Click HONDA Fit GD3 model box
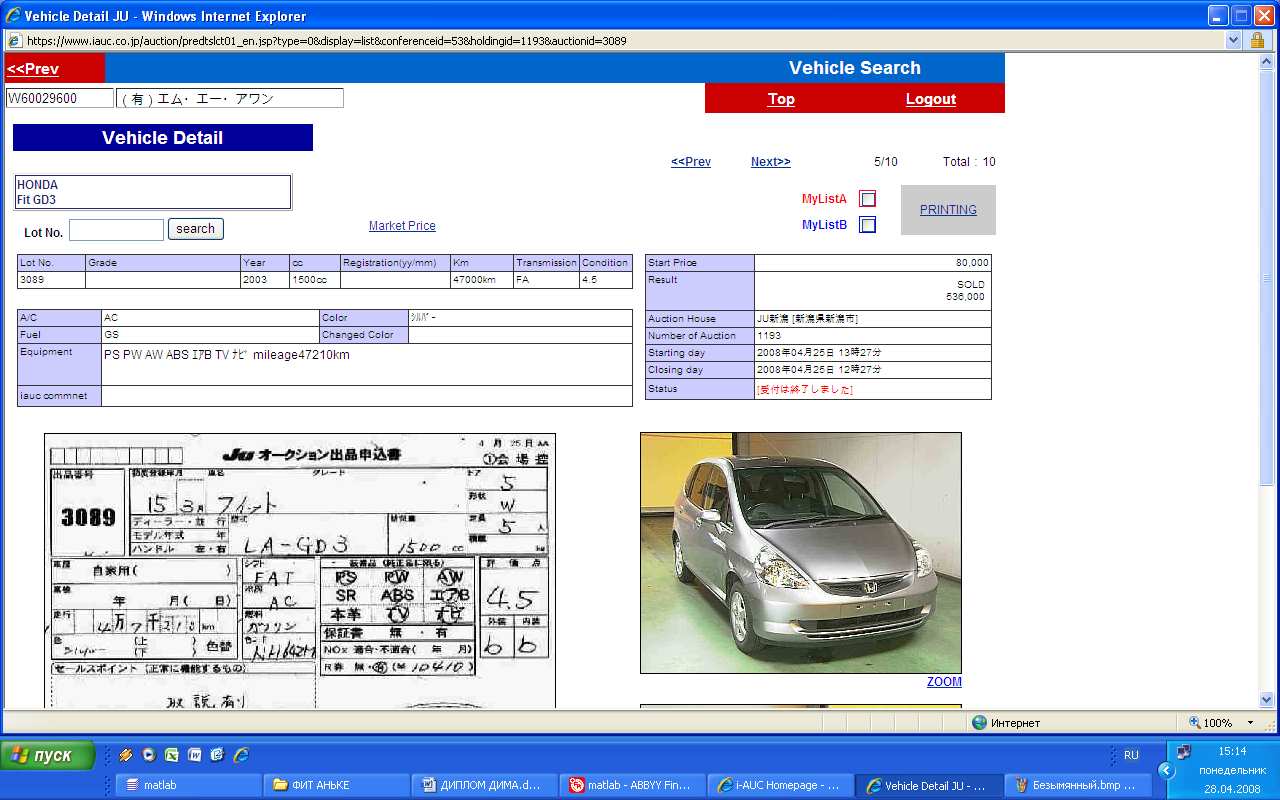This screenshot has width=1280, height=800. (153, 193)
